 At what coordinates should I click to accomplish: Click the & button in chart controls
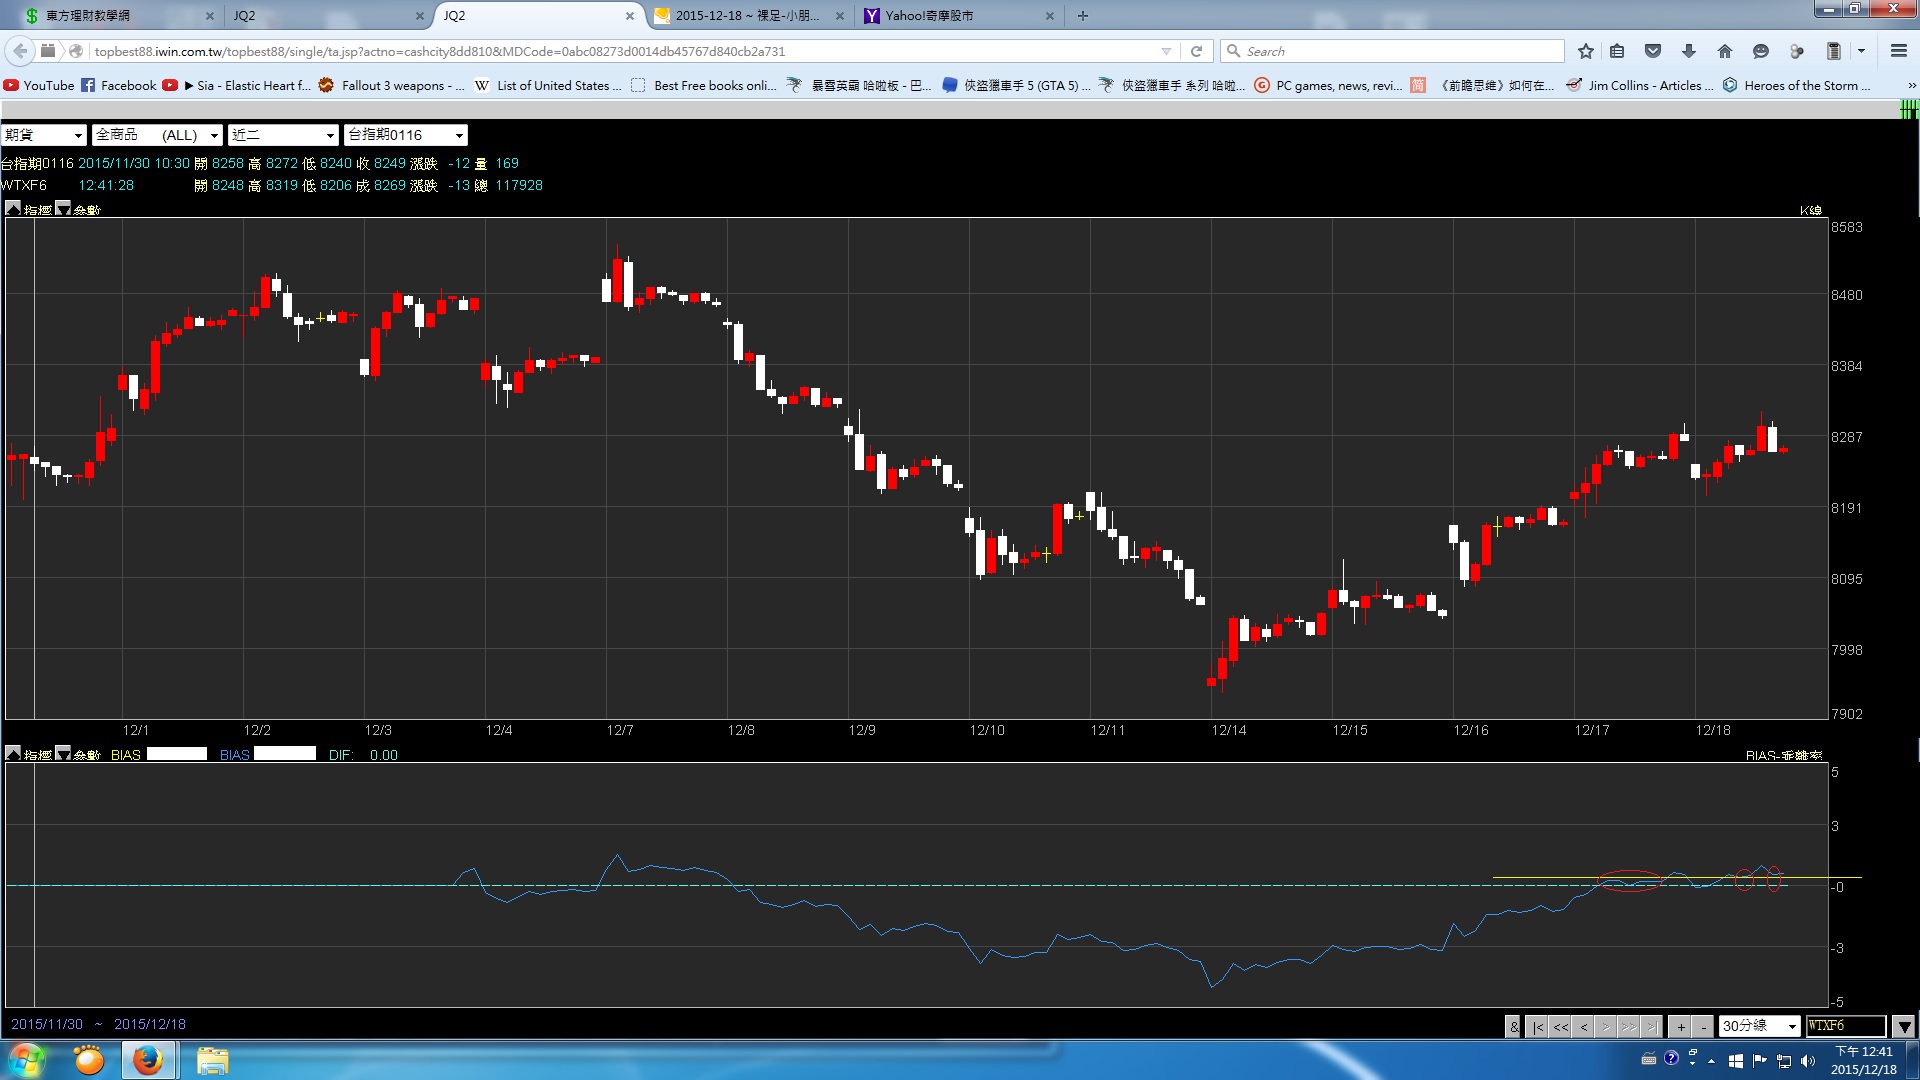pos(1514,1027)
